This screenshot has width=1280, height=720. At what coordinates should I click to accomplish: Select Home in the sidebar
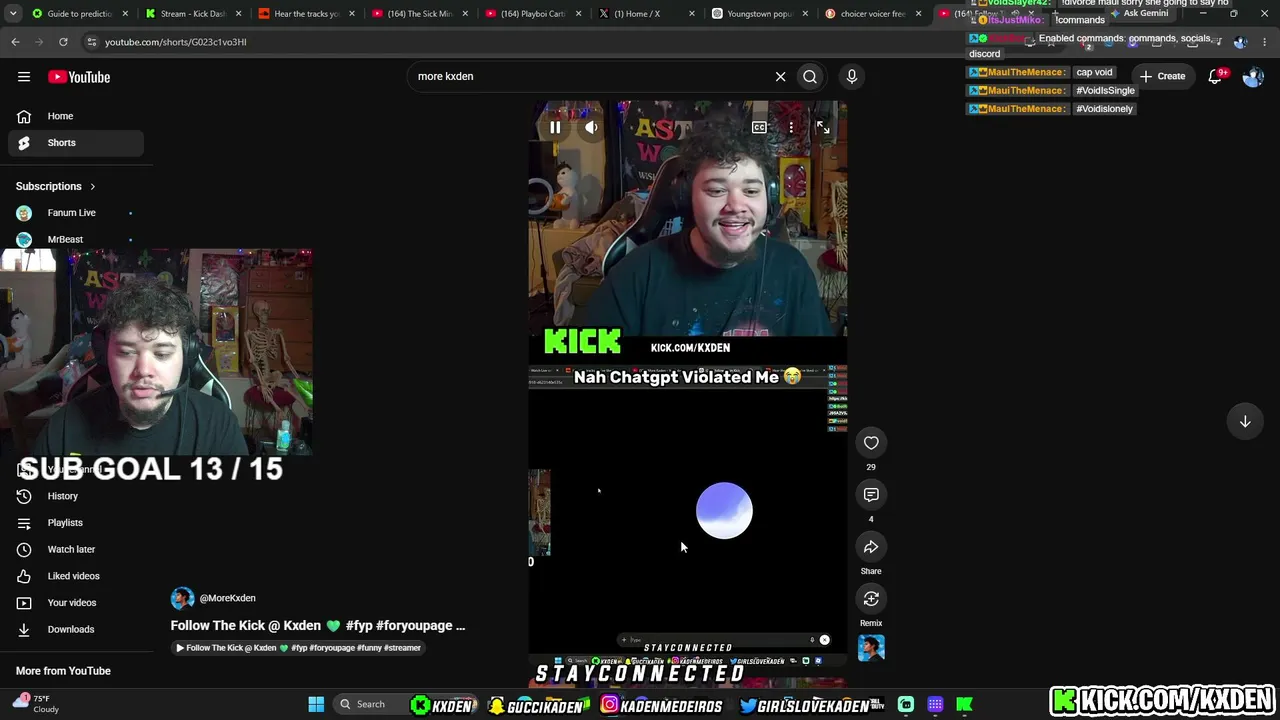pos(76,116)
